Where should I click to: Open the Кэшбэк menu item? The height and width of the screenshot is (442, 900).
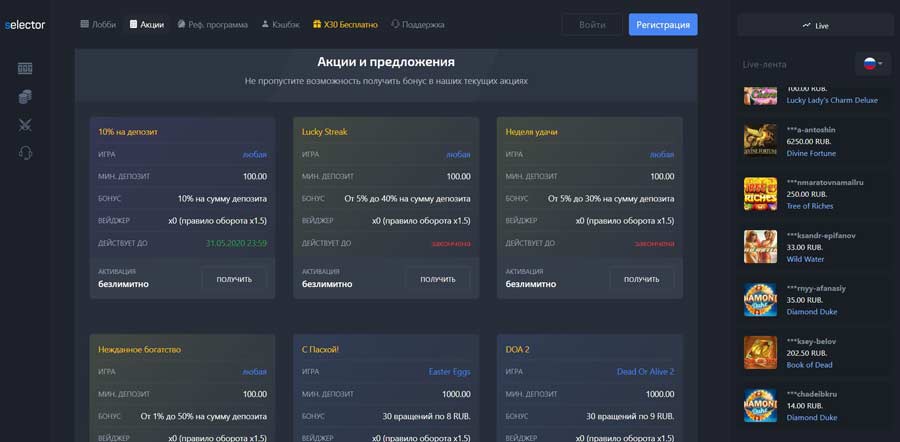point(279,24)
